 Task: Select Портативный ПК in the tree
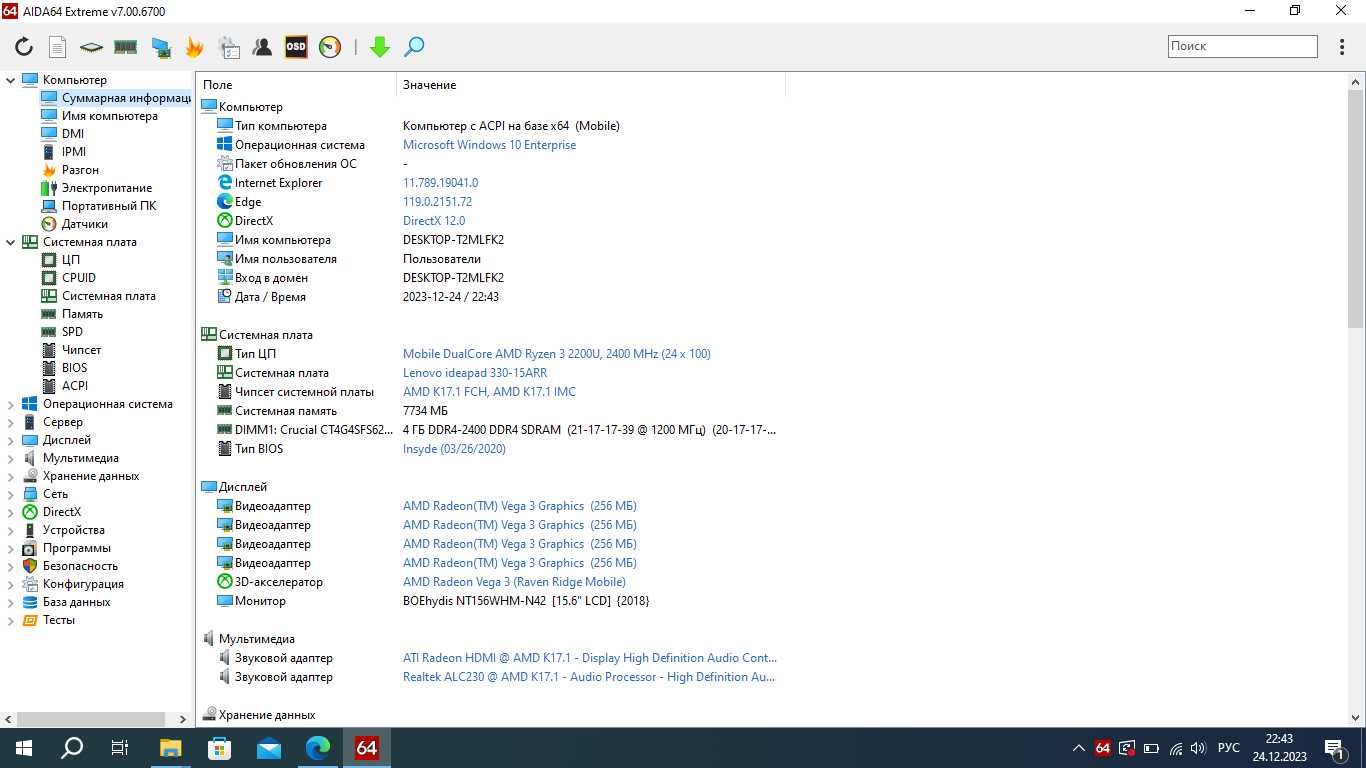point(98,206)
